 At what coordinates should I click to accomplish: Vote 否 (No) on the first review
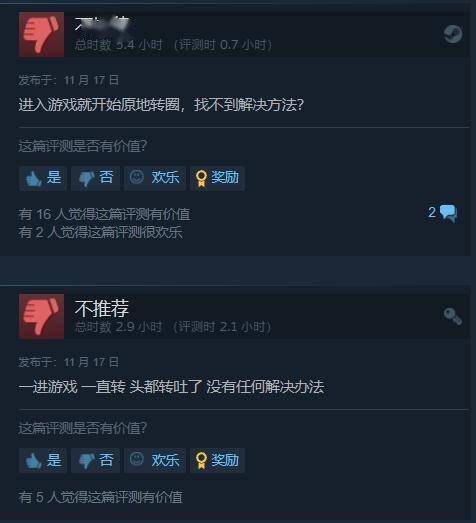95,178
